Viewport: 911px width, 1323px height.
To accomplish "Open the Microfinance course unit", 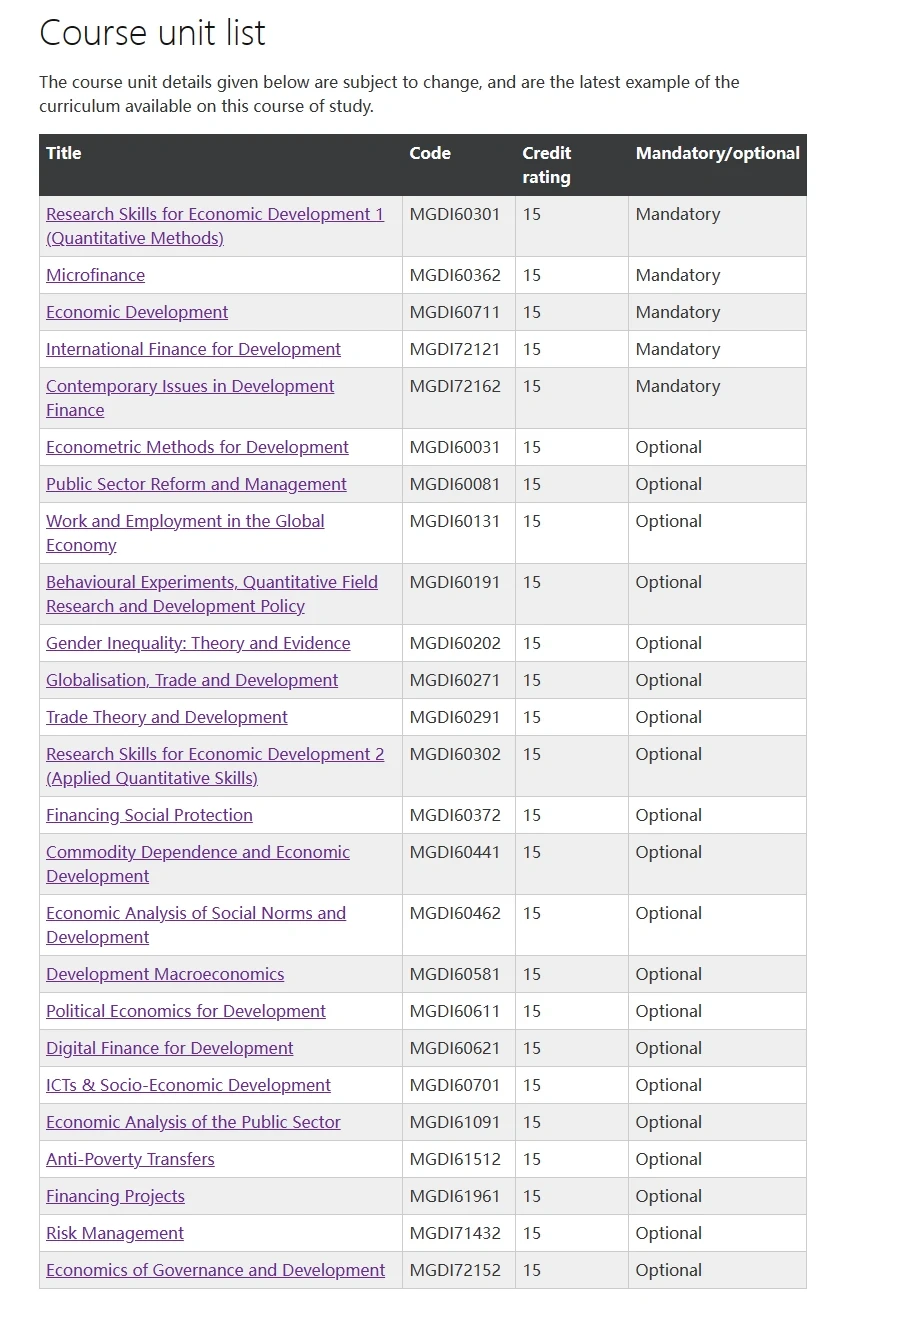I will [x=95, y=275].
